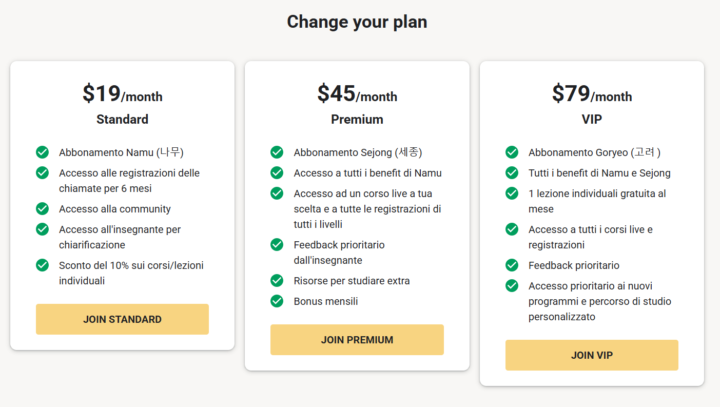
Task: Click the JOIN PREMIUM button
Action: click(x=357, y=340)
